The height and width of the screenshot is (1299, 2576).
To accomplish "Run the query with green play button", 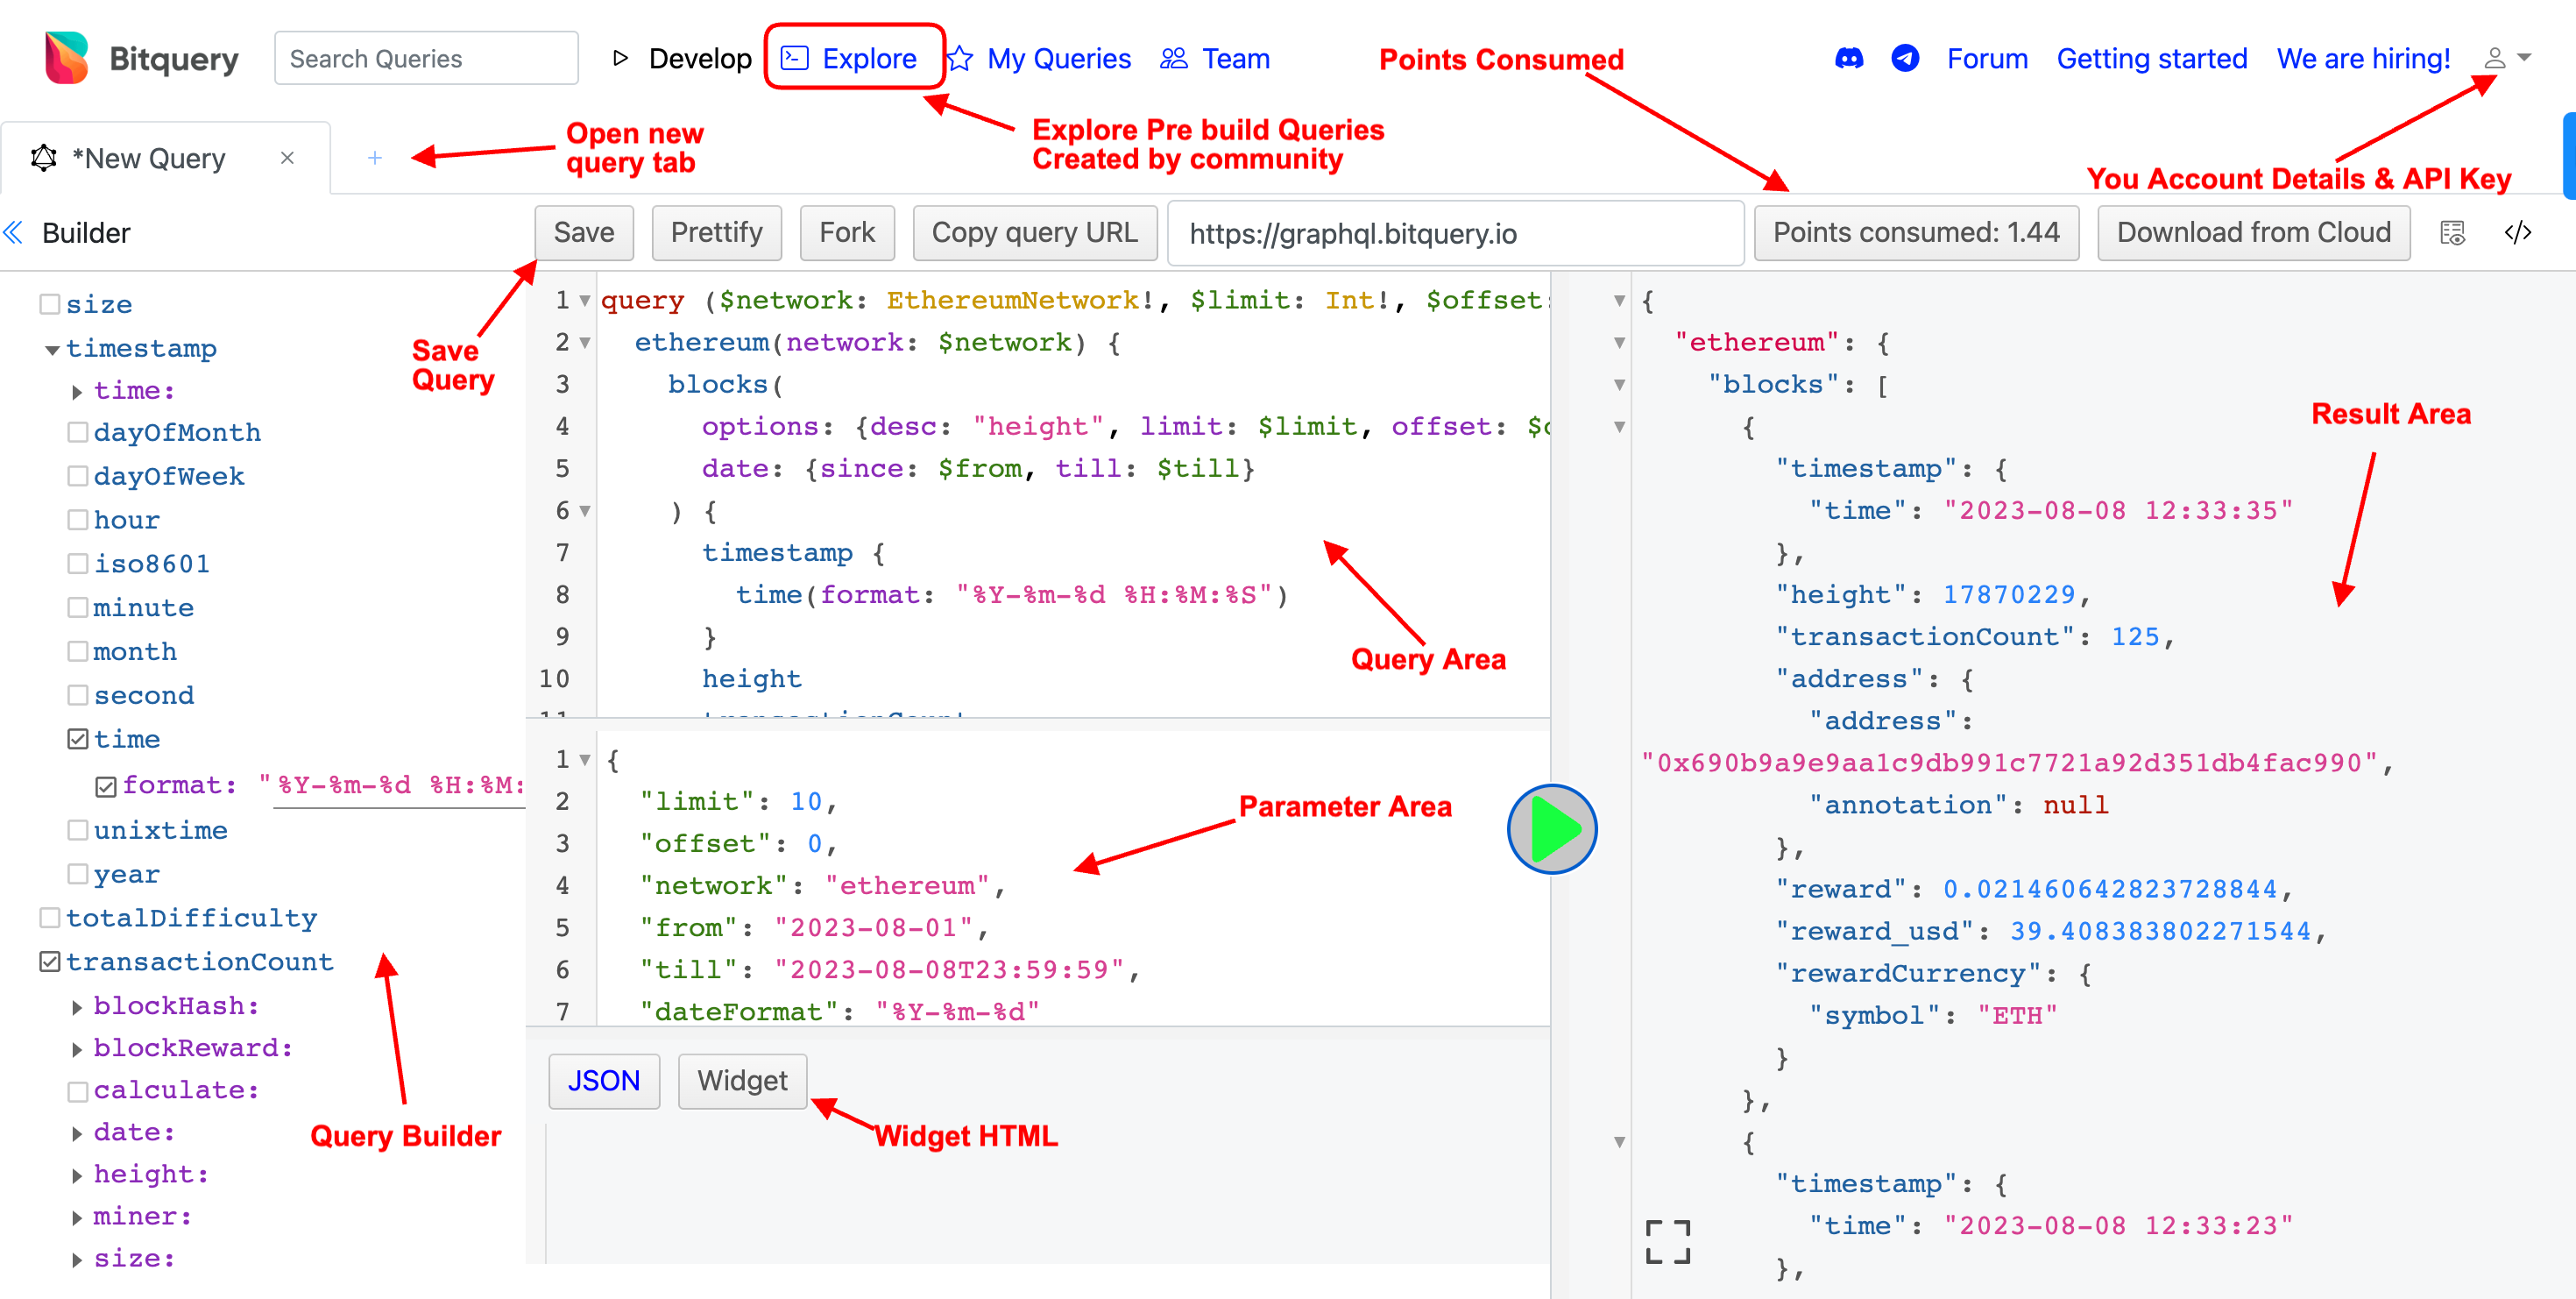I will click(x=1551, y=829).
